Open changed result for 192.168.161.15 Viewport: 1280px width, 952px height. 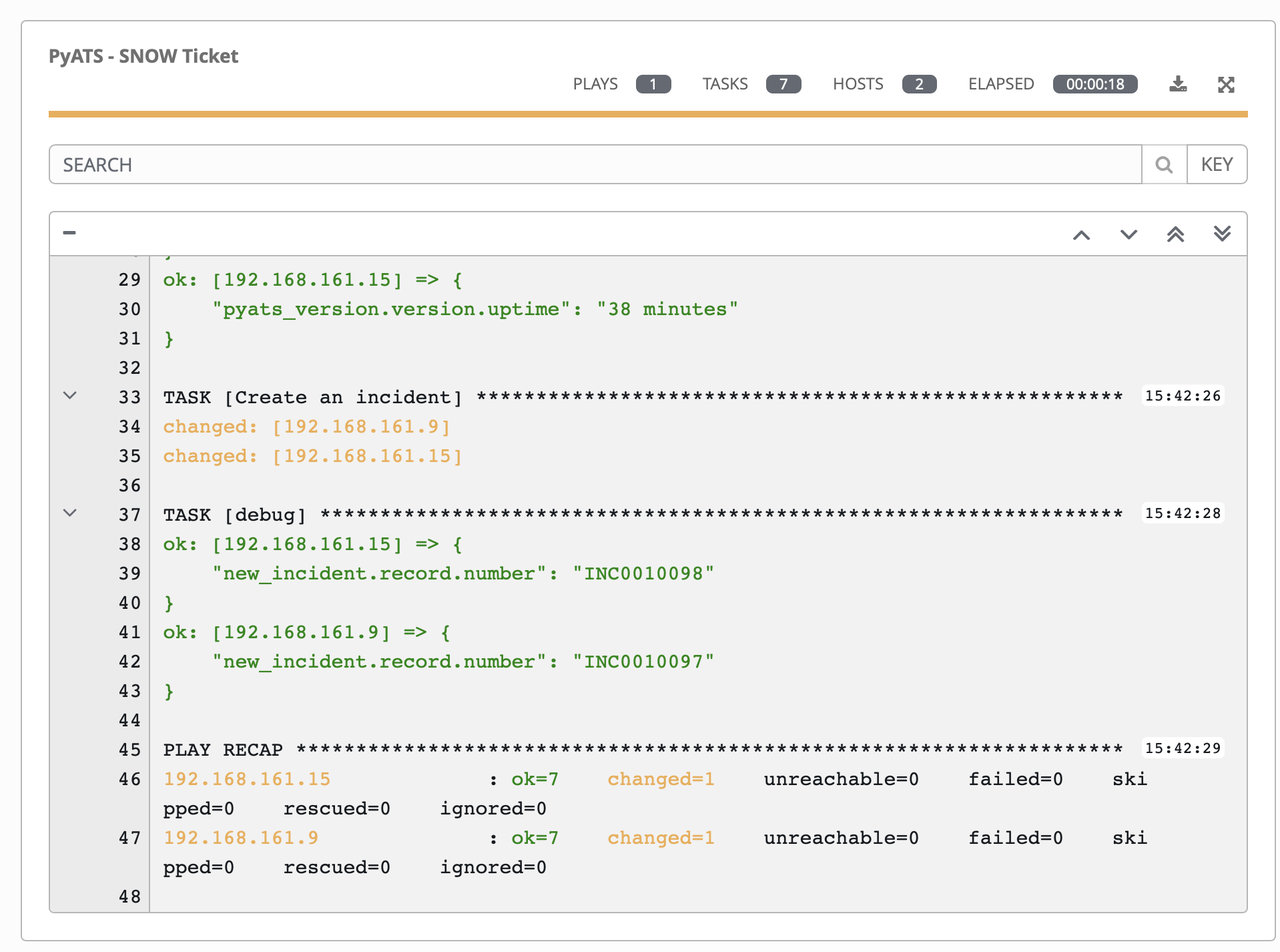312,457
